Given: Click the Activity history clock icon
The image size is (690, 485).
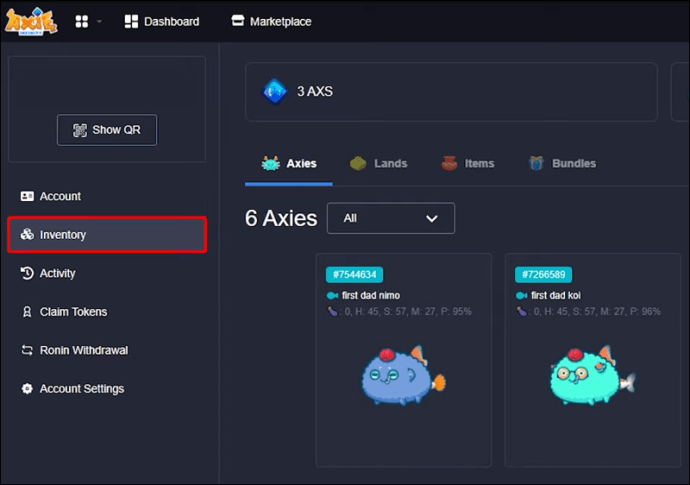Looking at the screenshot, I should 27,273.
